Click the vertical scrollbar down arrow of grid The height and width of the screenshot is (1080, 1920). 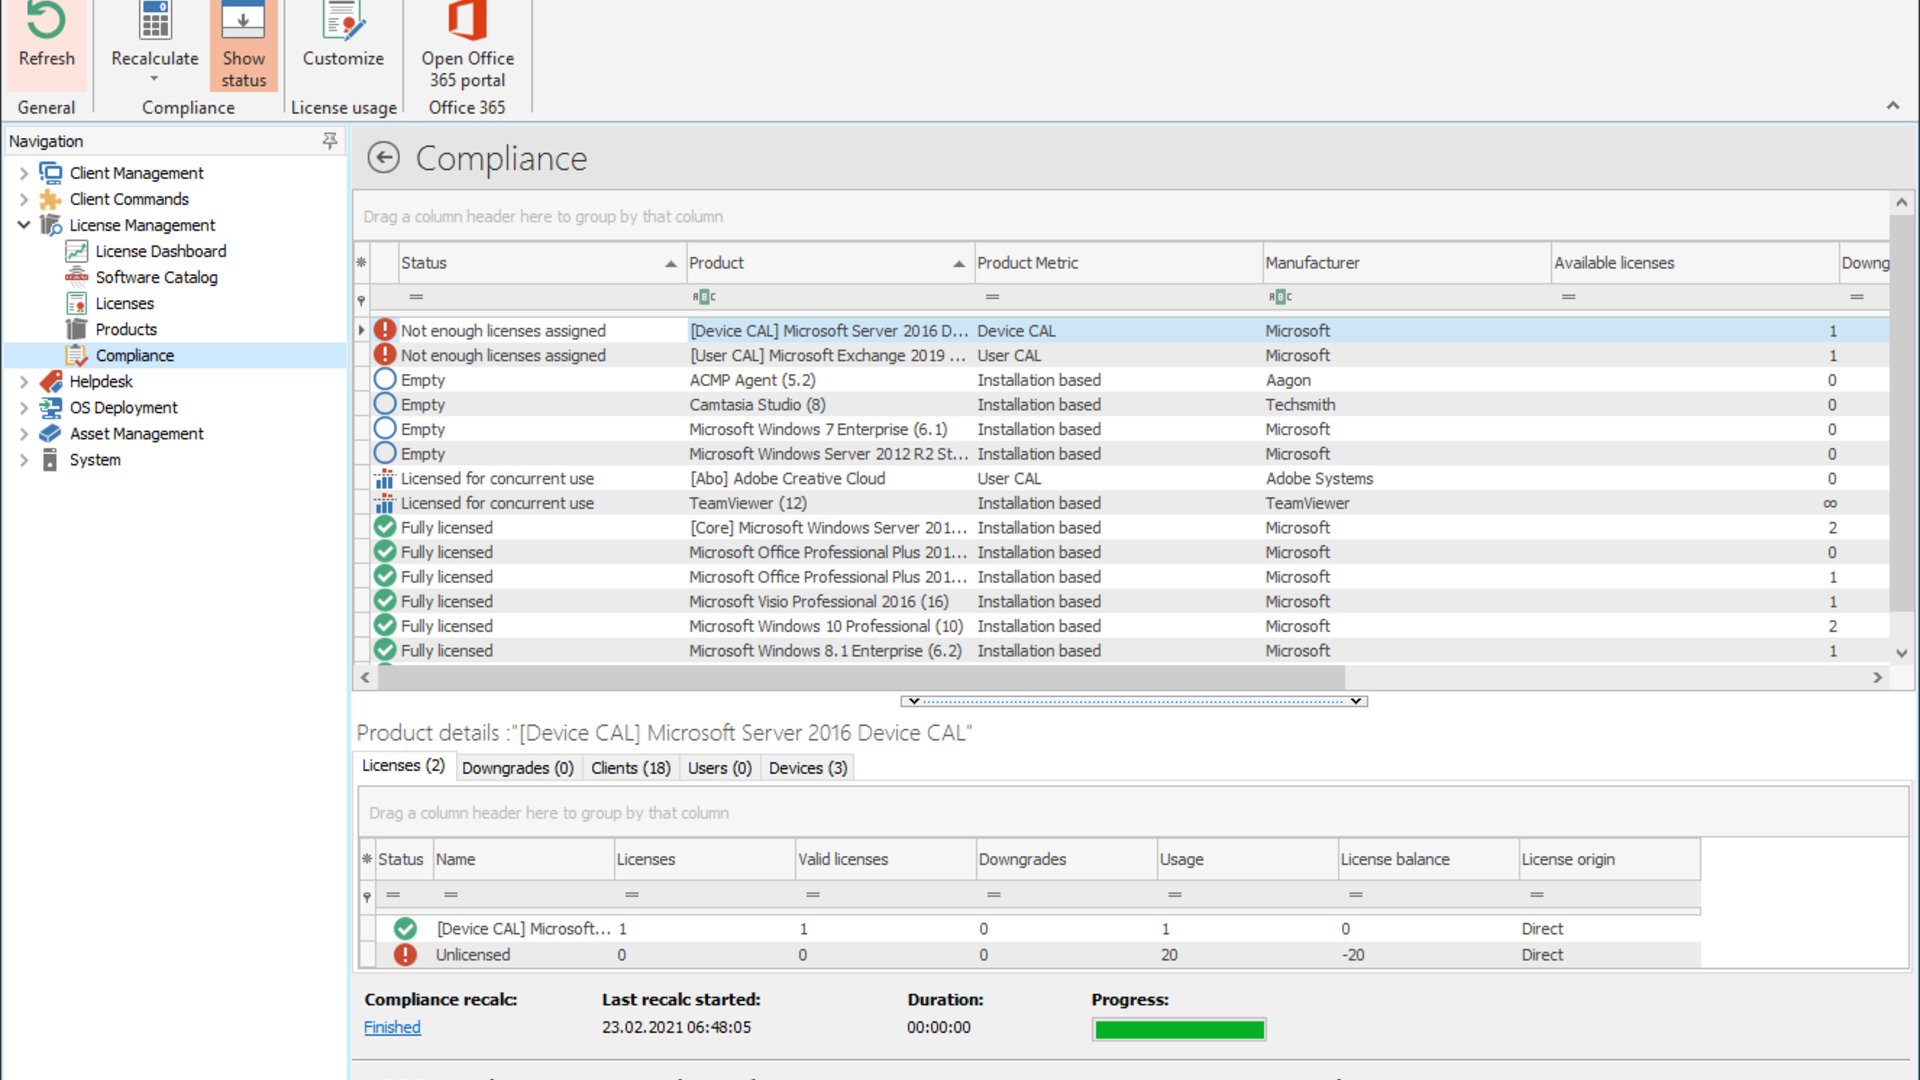[x=1901, y=653]
